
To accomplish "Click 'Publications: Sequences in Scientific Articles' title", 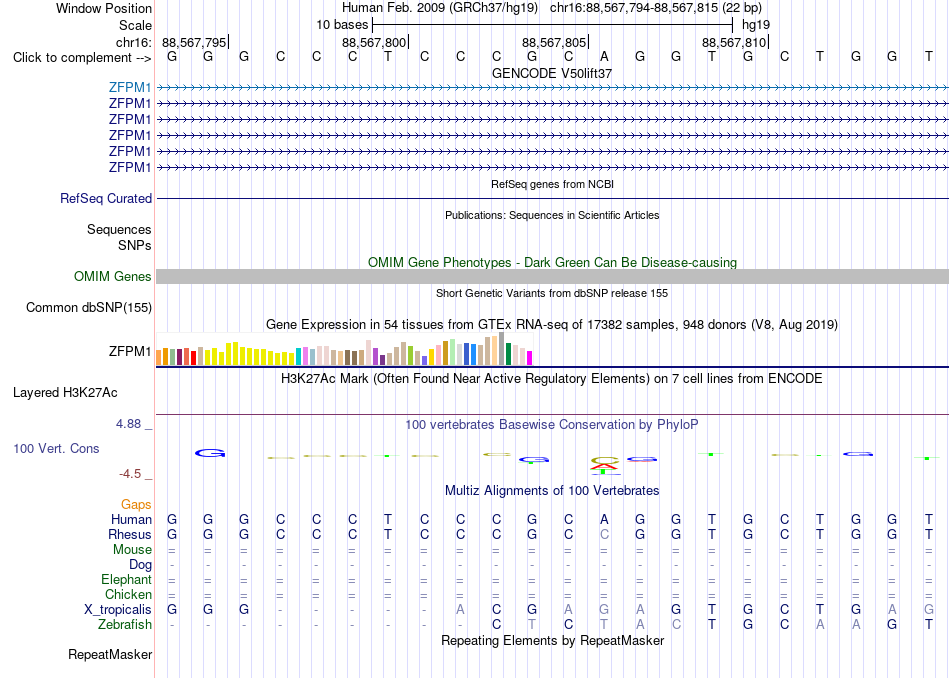I will (552, 215).
